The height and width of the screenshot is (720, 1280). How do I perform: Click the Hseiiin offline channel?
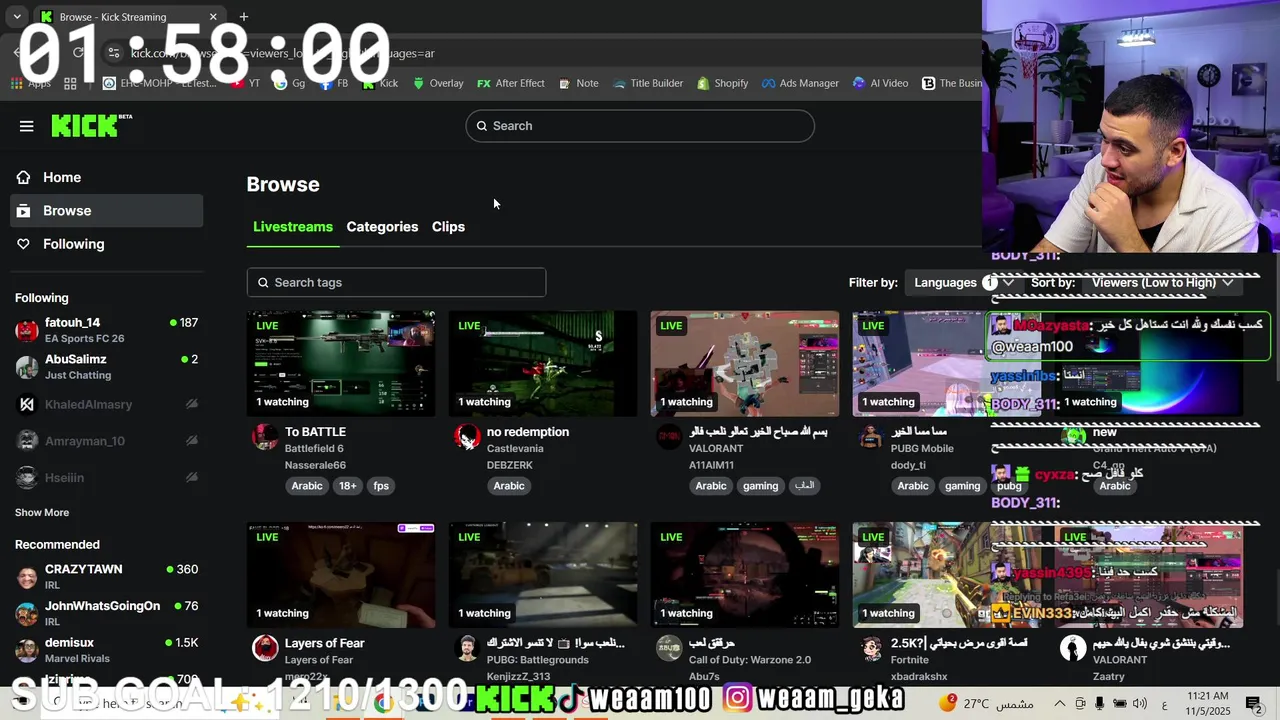coord(107,478)
